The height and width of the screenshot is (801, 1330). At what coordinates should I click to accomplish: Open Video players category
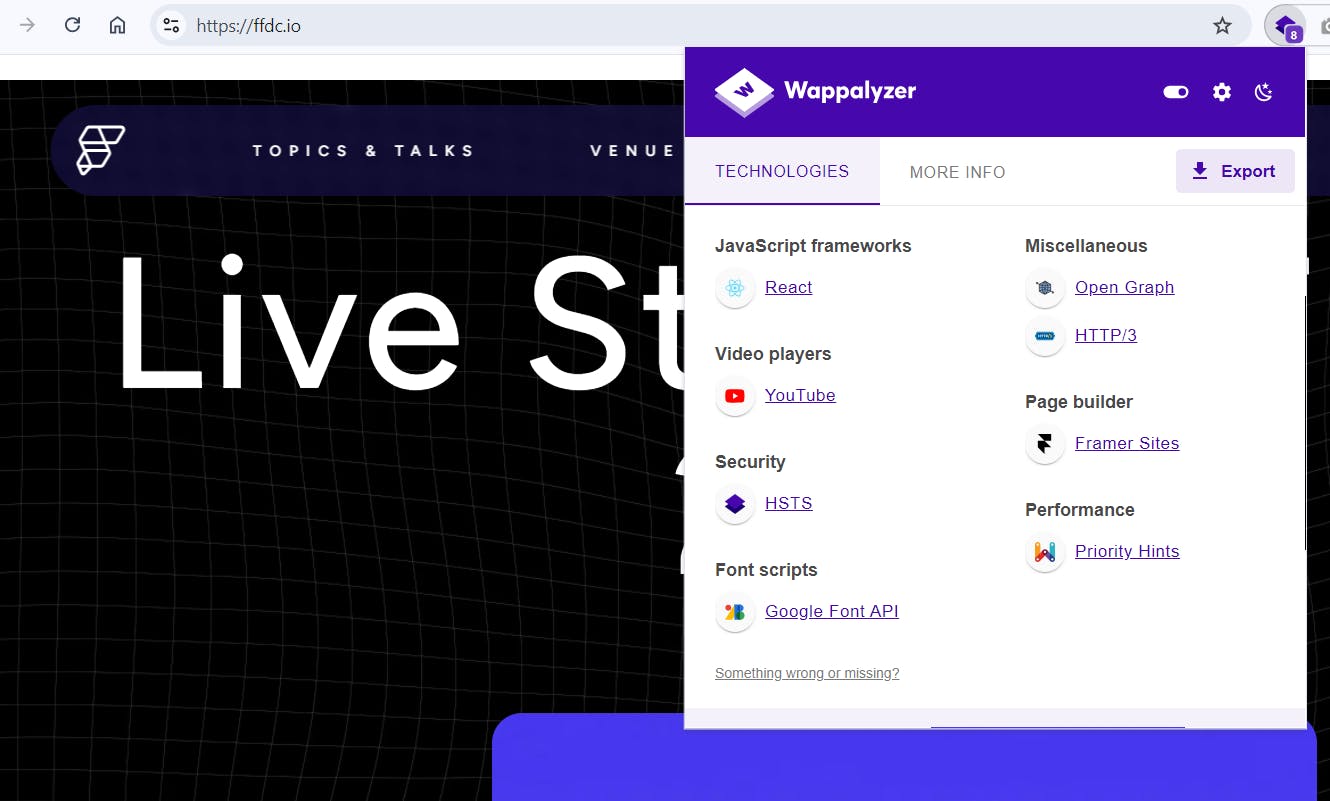773,354
